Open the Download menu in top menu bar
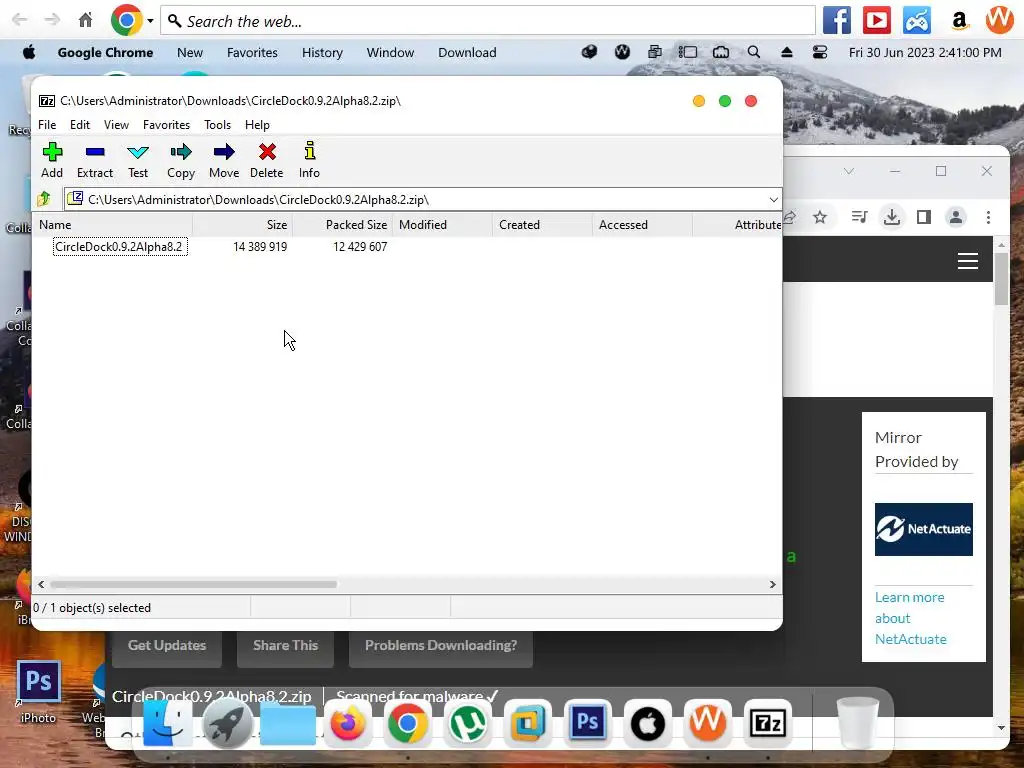This screenshot has height=768, width=1024. 467,52
